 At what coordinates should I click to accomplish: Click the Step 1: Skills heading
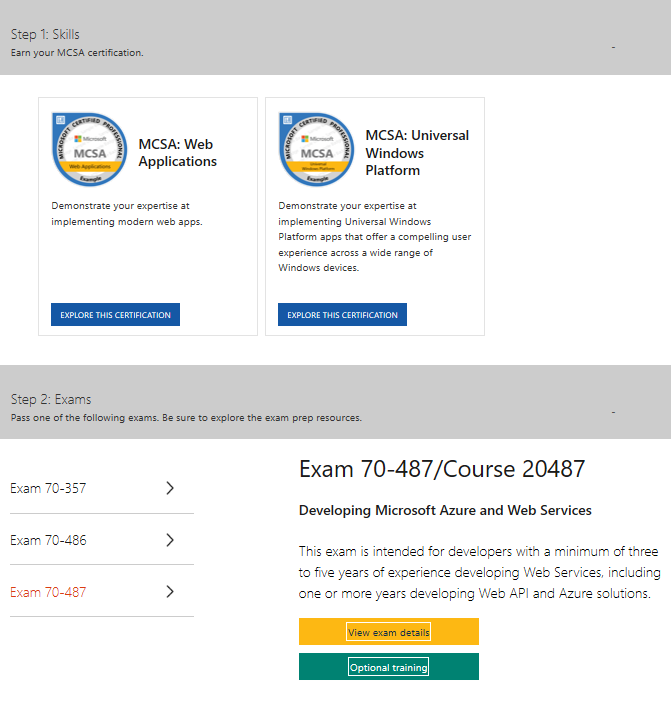pyautogui.click(x=45, y=34)
